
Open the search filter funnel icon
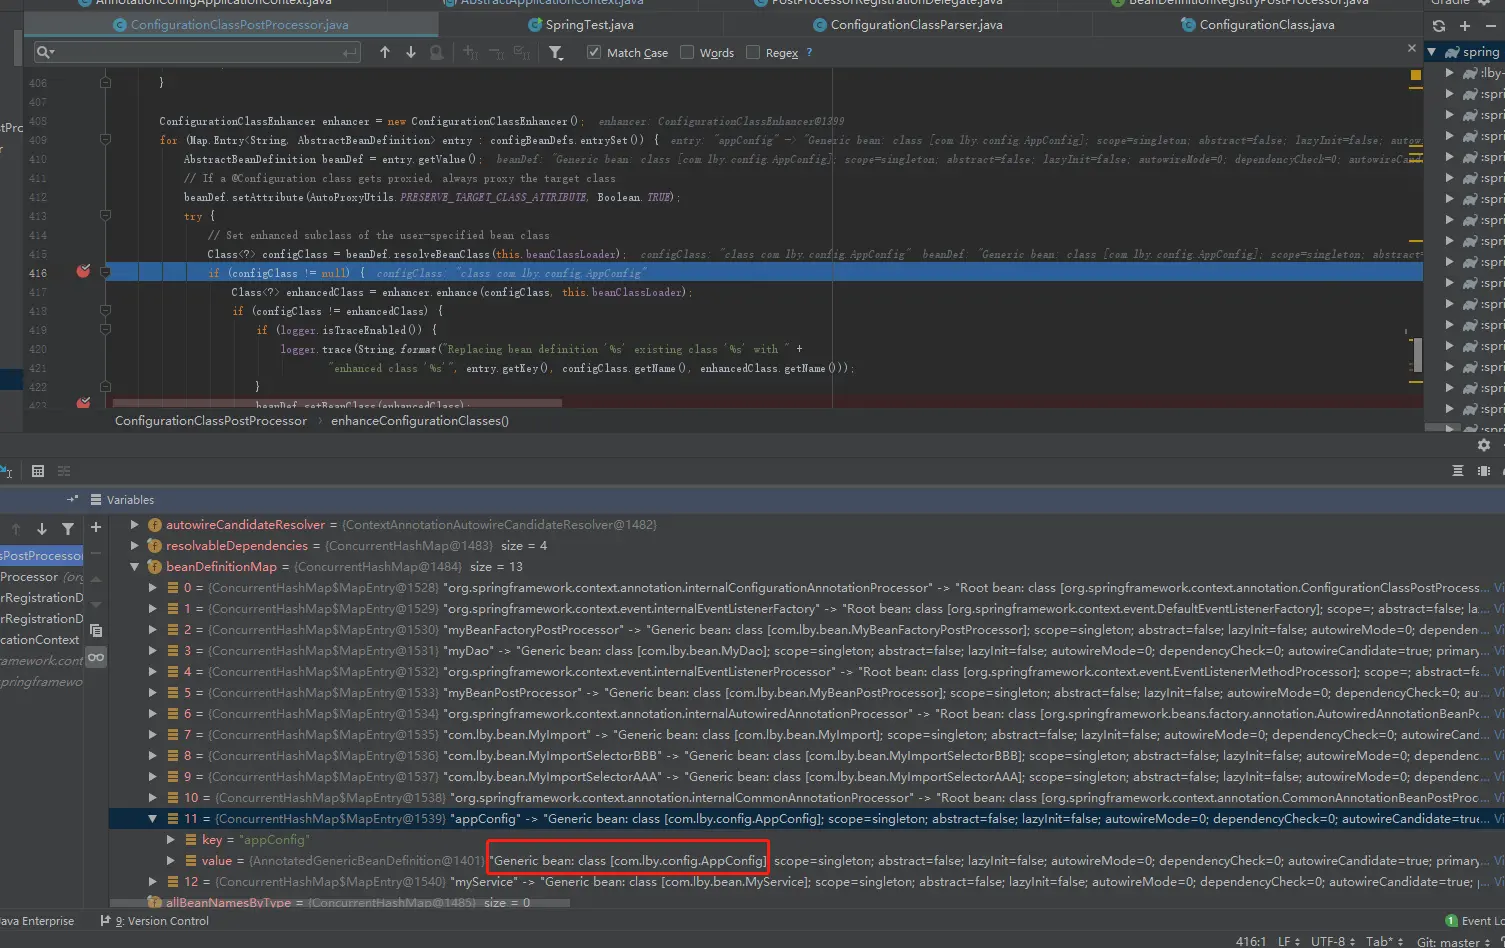click(556, 53)
